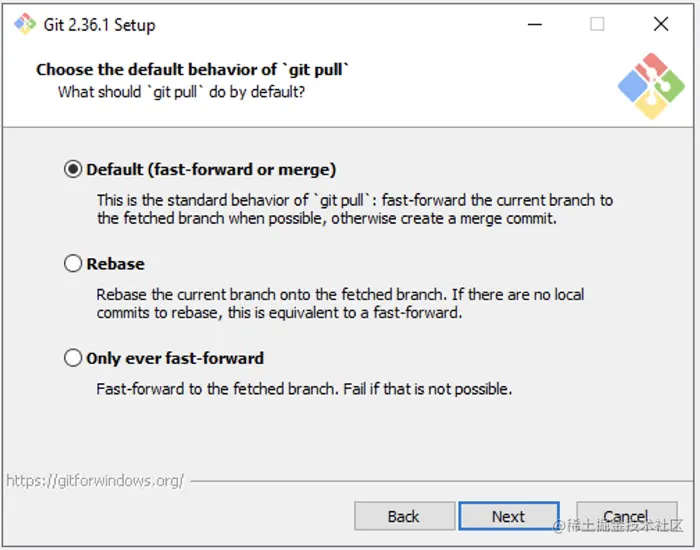Go back with the Back button

coord(403,516)
